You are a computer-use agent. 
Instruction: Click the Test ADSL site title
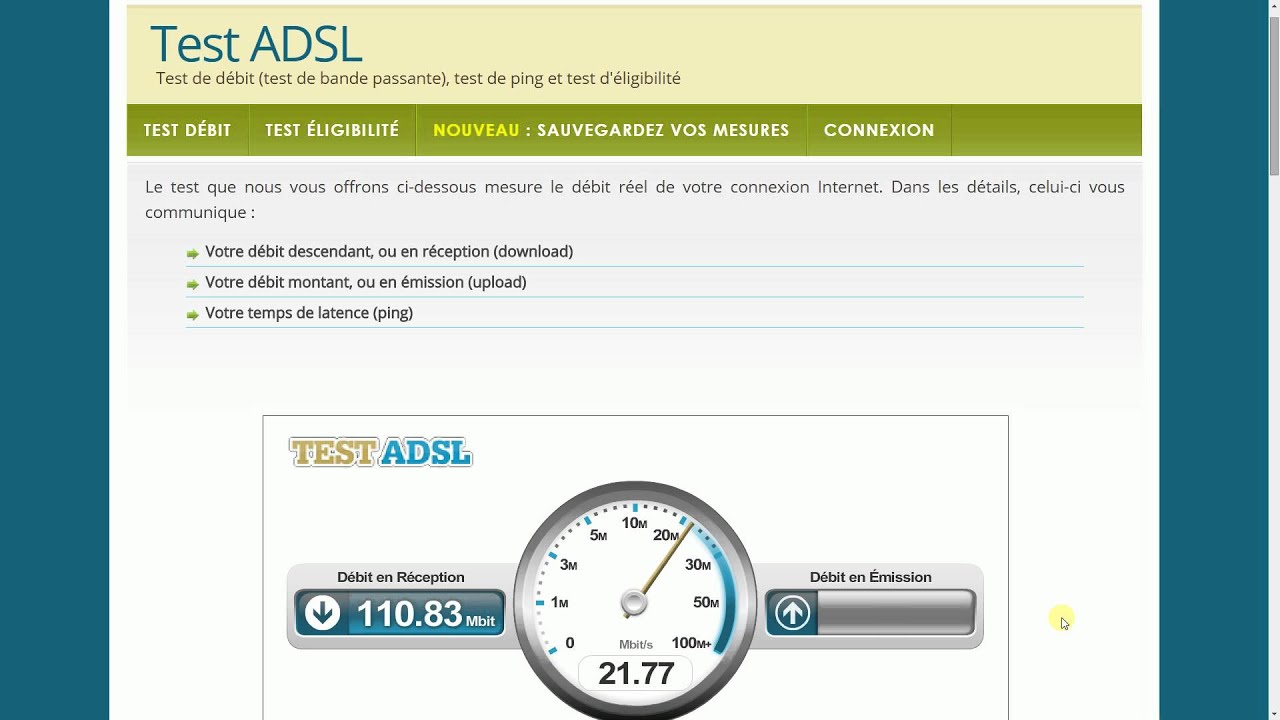[x=256, y=44]
